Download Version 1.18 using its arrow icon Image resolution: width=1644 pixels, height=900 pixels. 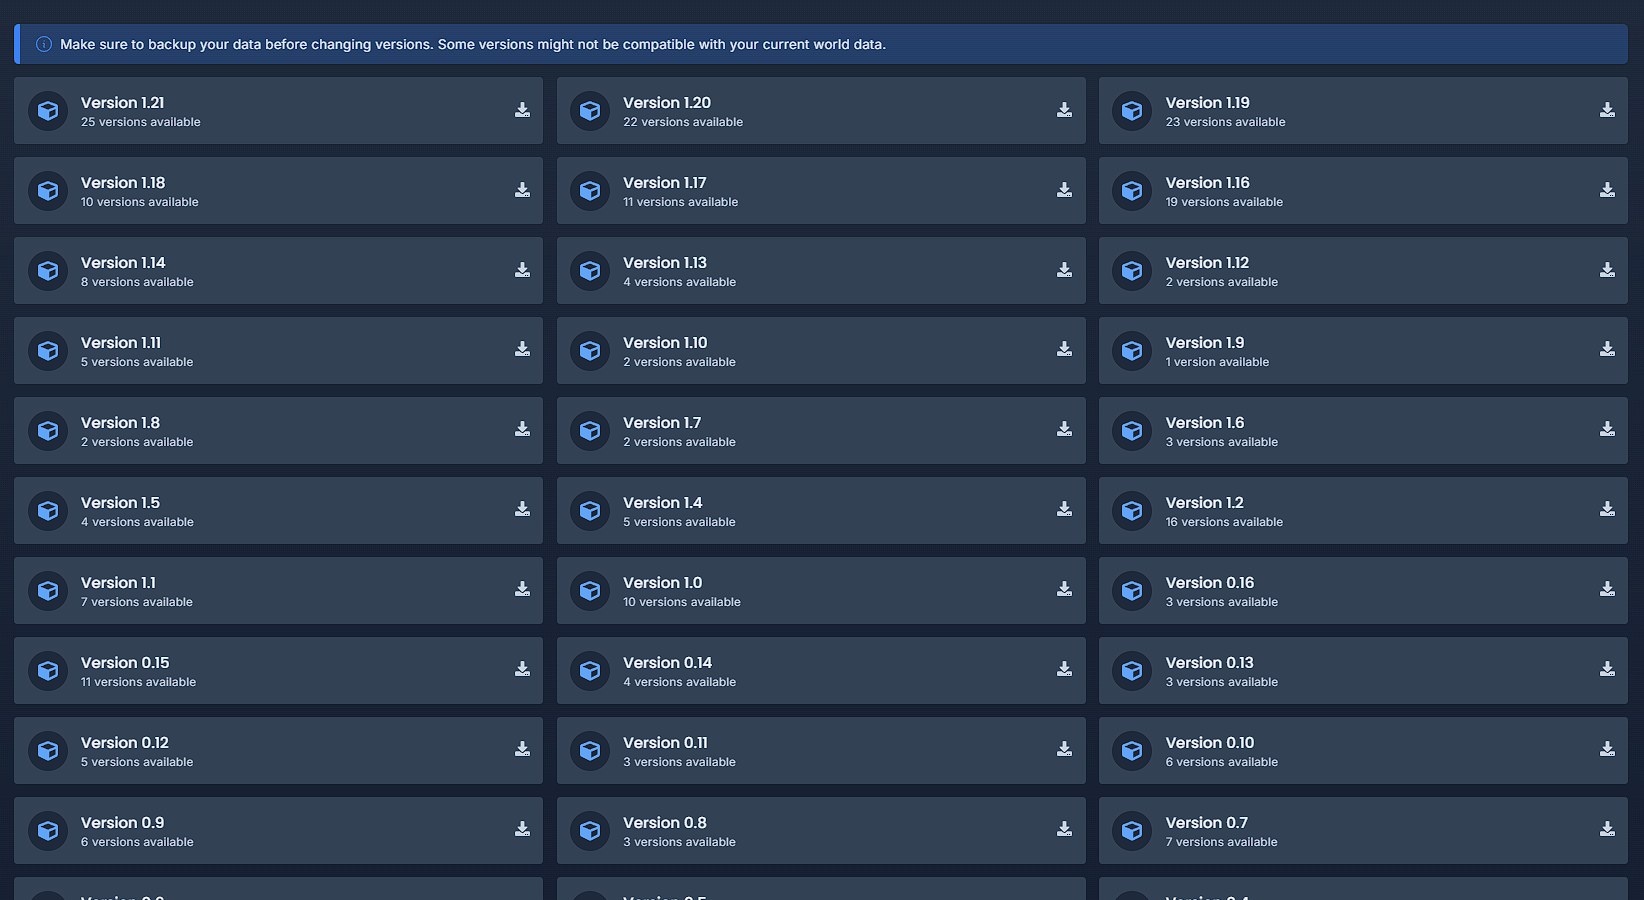click(522, 190)
